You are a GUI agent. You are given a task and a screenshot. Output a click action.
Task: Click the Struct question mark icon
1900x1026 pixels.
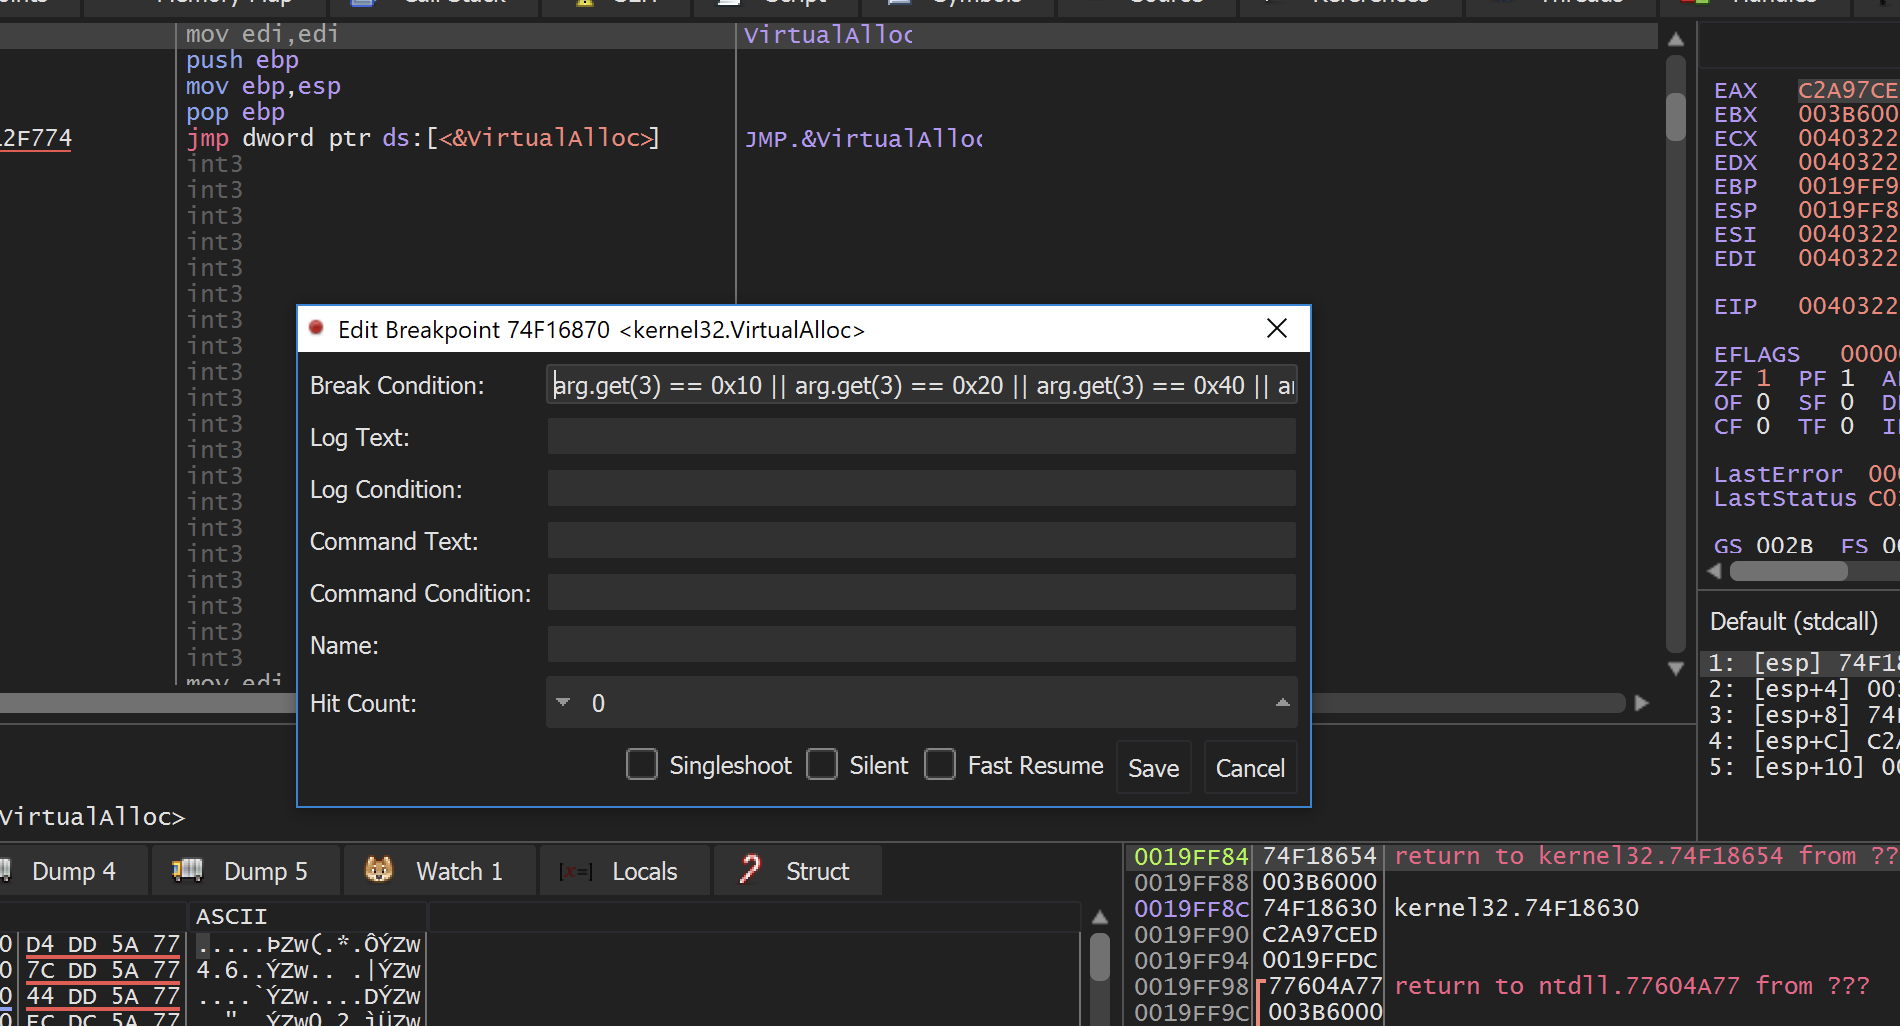pos(750,870)
